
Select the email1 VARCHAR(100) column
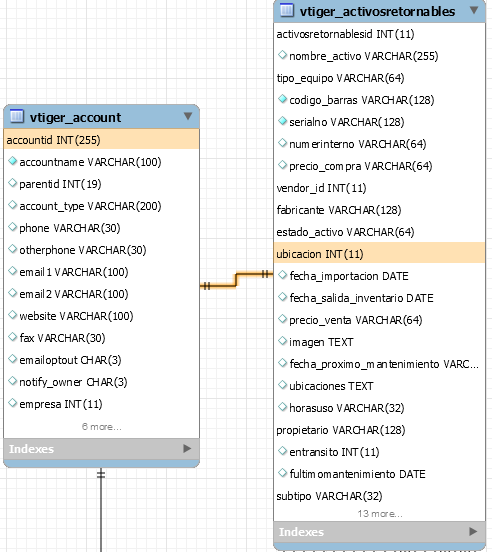pyautogui.click(x=102, y=272)
